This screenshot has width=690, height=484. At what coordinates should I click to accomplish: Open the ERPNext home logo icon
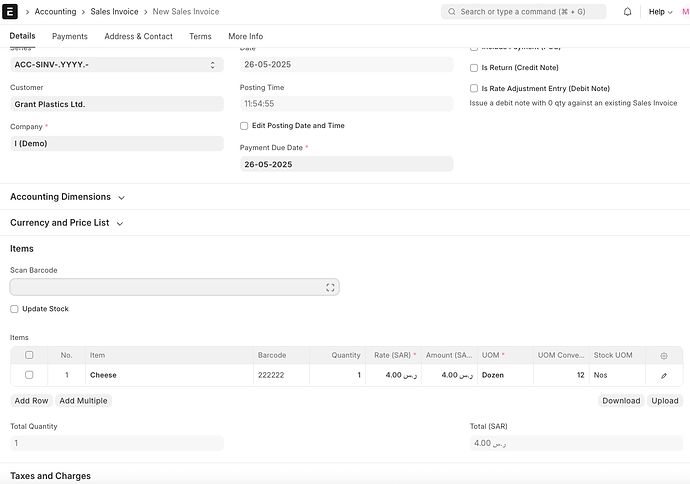click(x=10, y=11)
